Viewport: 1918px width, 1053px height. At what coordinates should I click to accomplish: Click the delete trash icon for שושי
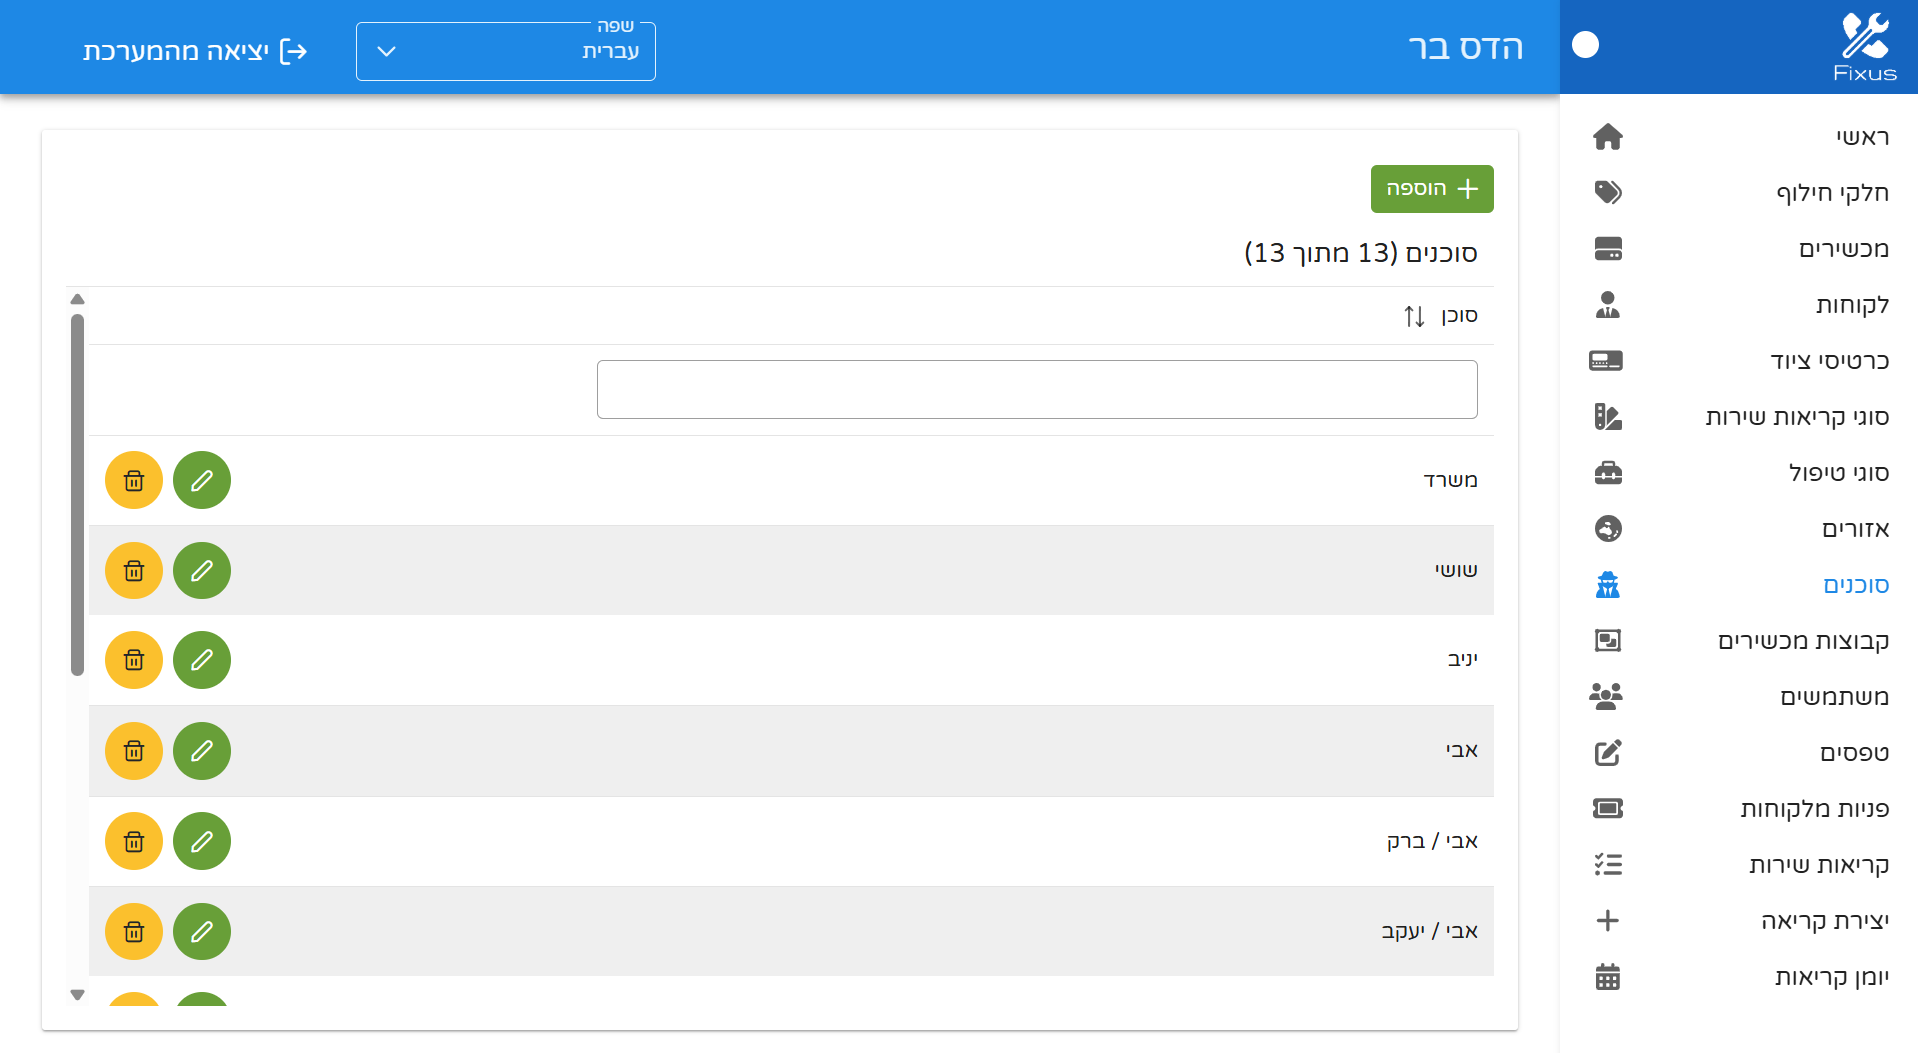pos(134,571)
